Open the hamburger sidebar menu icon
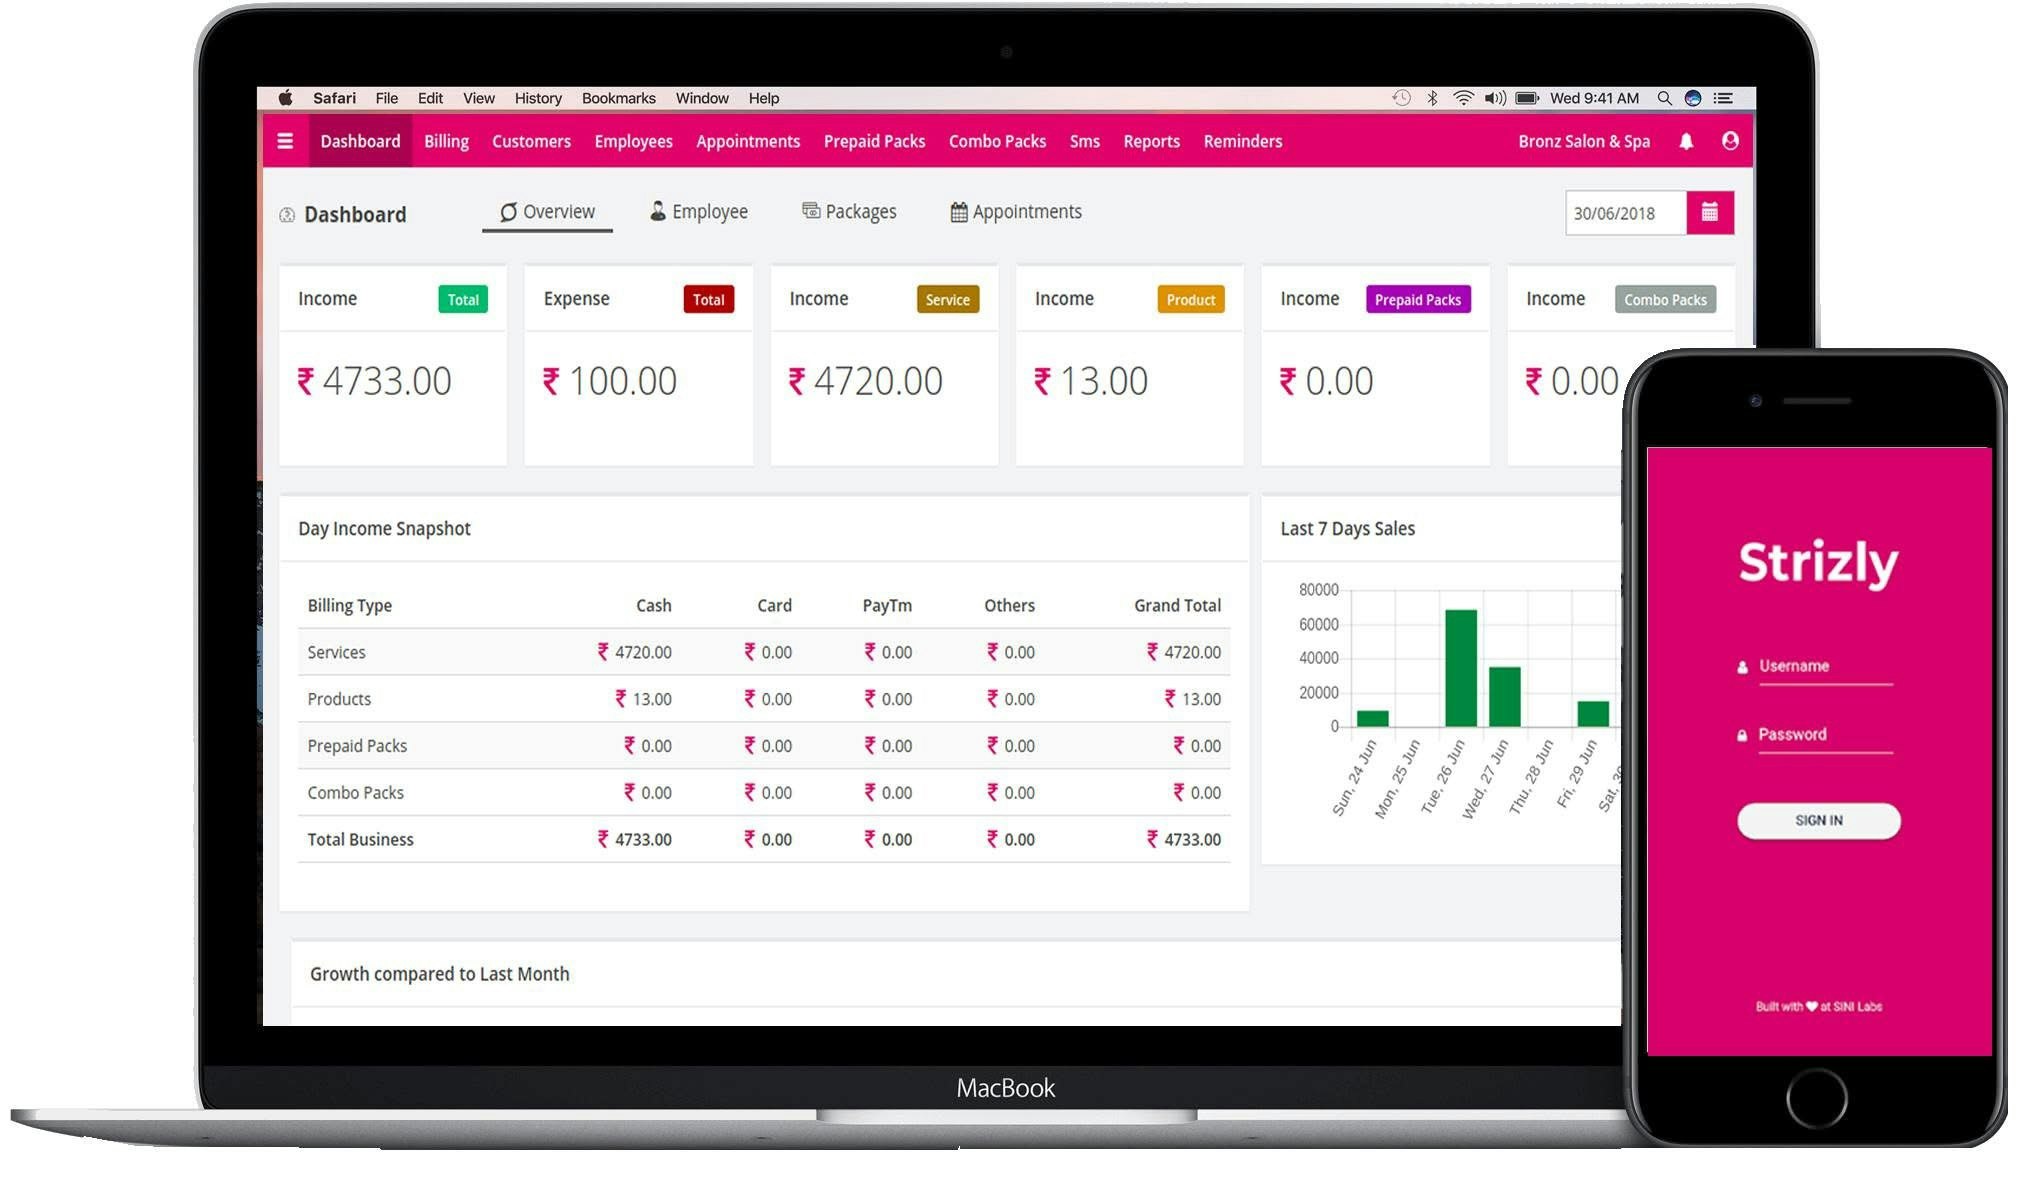This screenshot has height=1180, width=2024. 285,141
